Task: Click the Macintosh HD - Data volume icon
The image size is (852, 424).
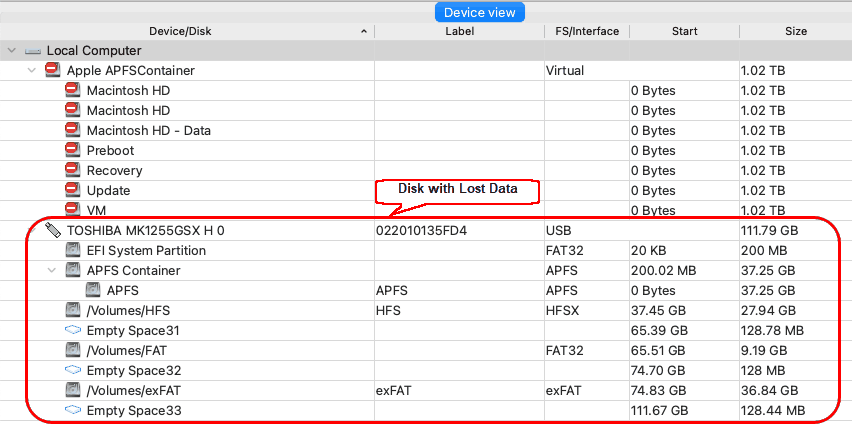Action: [72, 130]
